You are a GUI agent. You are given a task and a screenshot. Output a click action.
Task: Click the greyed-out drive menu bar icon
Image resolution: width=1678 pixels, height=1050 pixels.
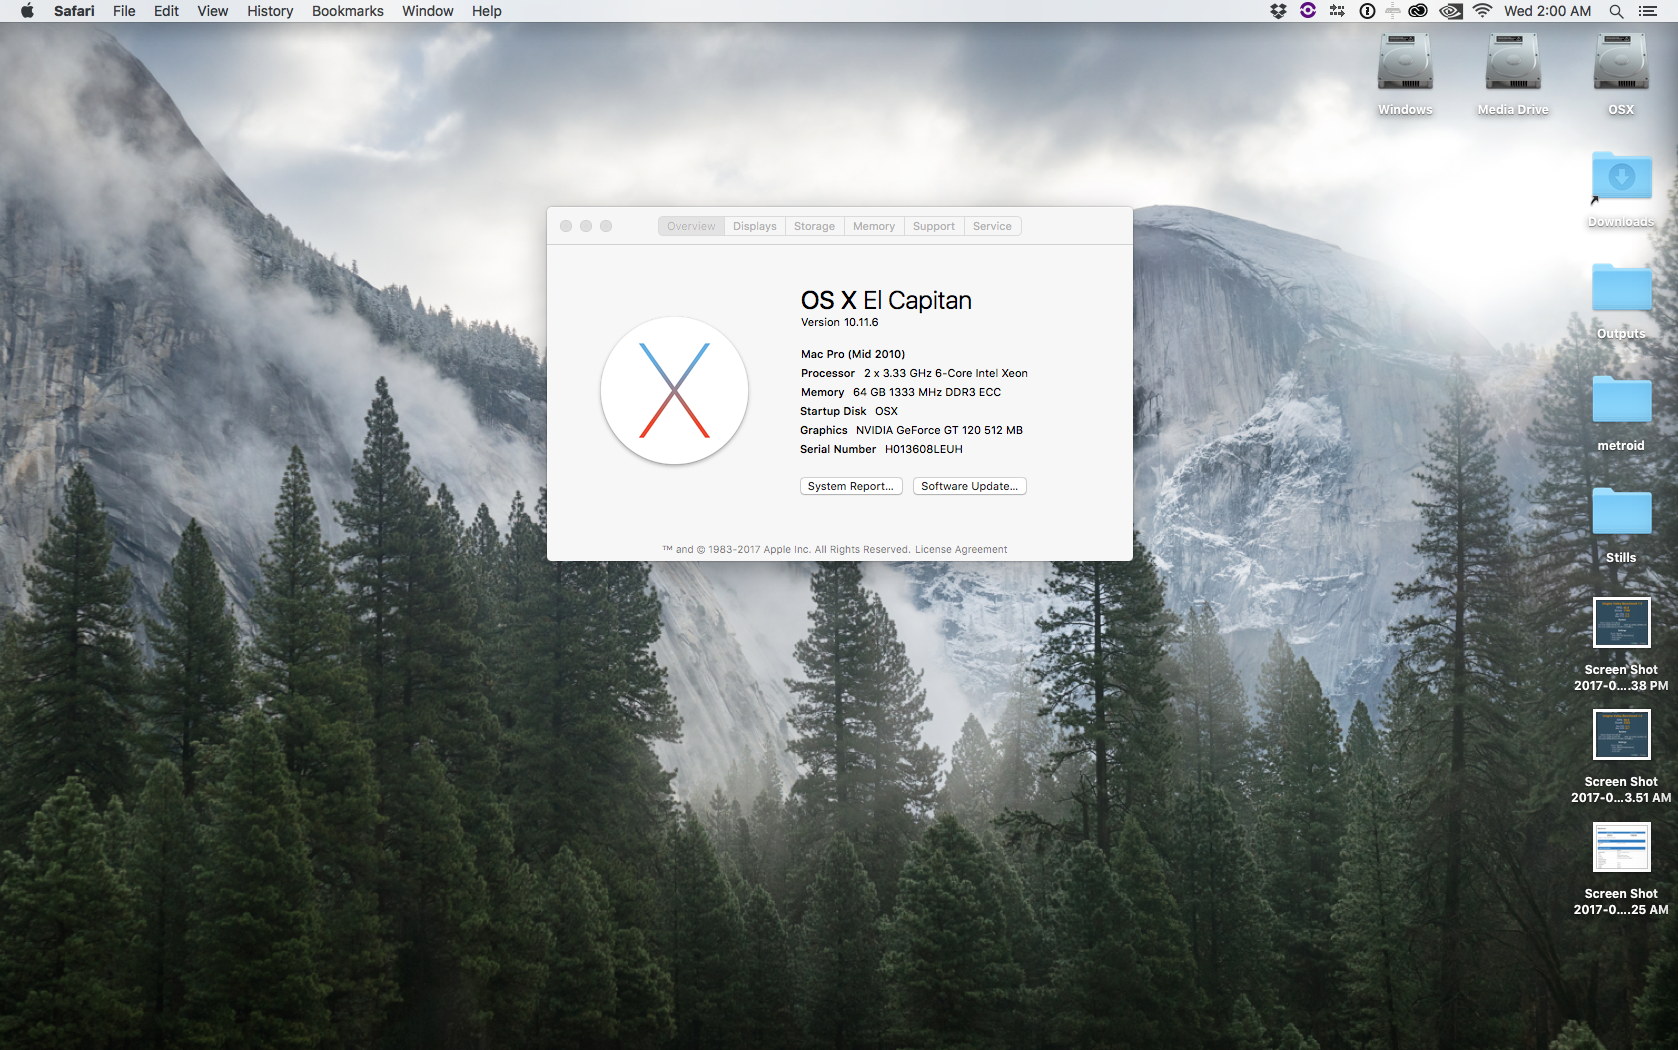click(x=1392, y=11)
